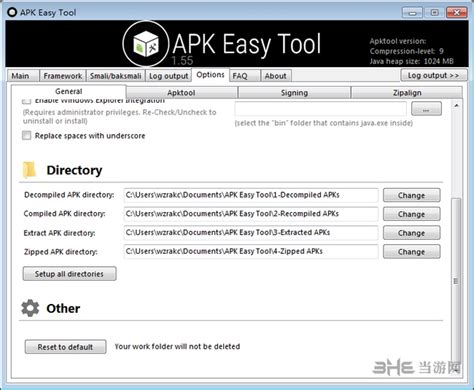
Task: Click the title bar app icon
Action: [x=12, y=12]
